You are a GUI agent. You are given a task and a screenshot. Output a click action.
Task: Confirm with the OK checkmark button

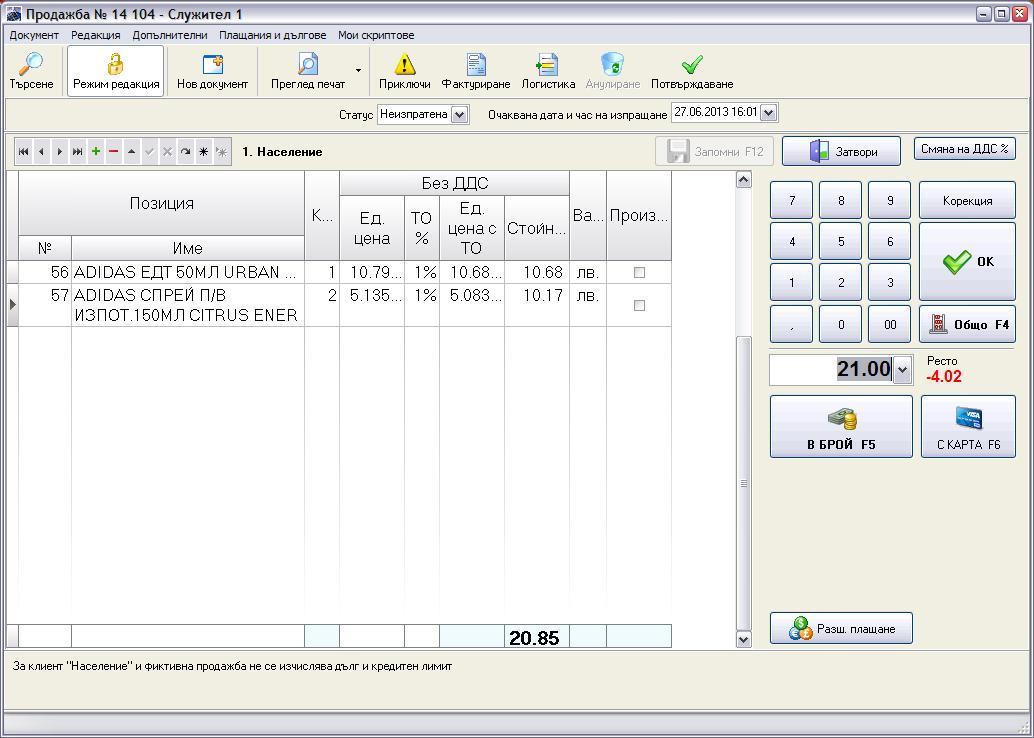pyautogui.click(x=967, y=261)
